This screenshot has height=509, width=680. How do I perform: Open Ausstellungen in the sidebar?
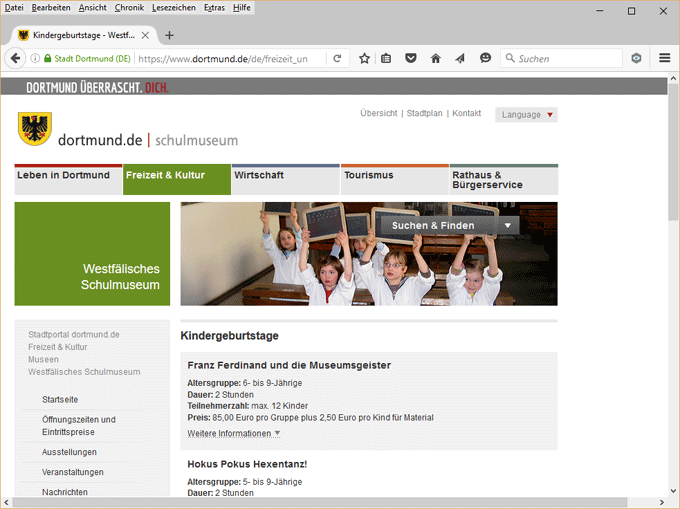[69, 452]
